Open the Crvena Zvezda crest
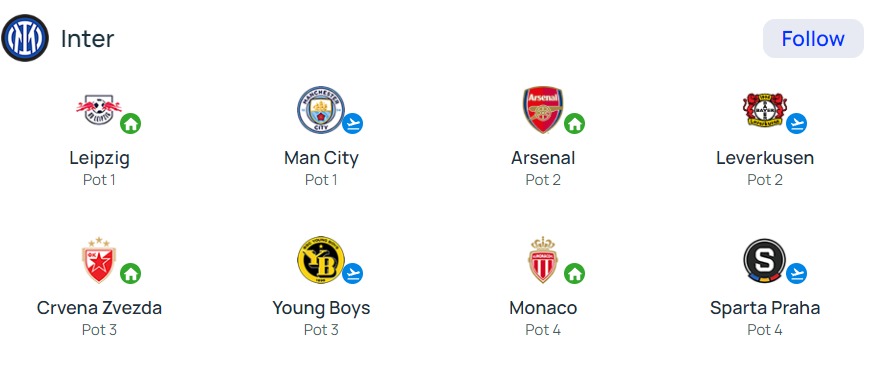 pyautogui.click(x=99, y=260)
